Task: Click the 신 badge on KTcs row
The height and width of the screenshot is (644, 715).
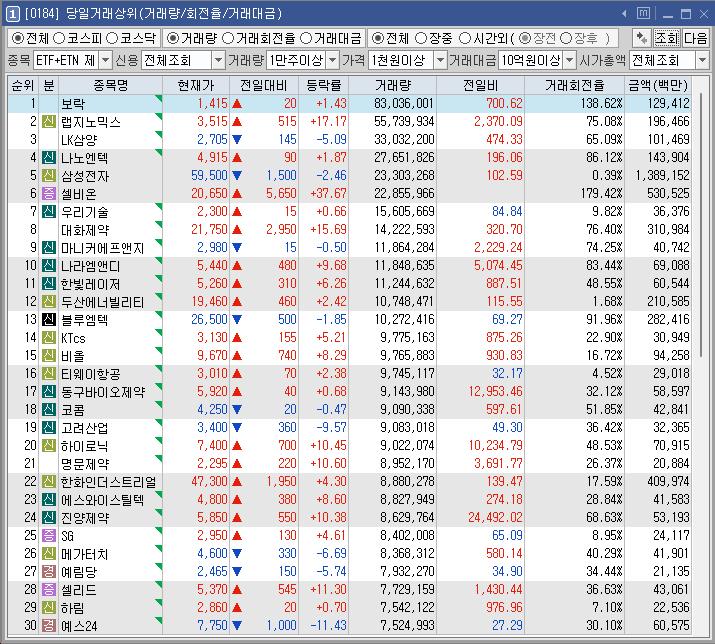Action: pyautogui.click(x=49, y=338)
